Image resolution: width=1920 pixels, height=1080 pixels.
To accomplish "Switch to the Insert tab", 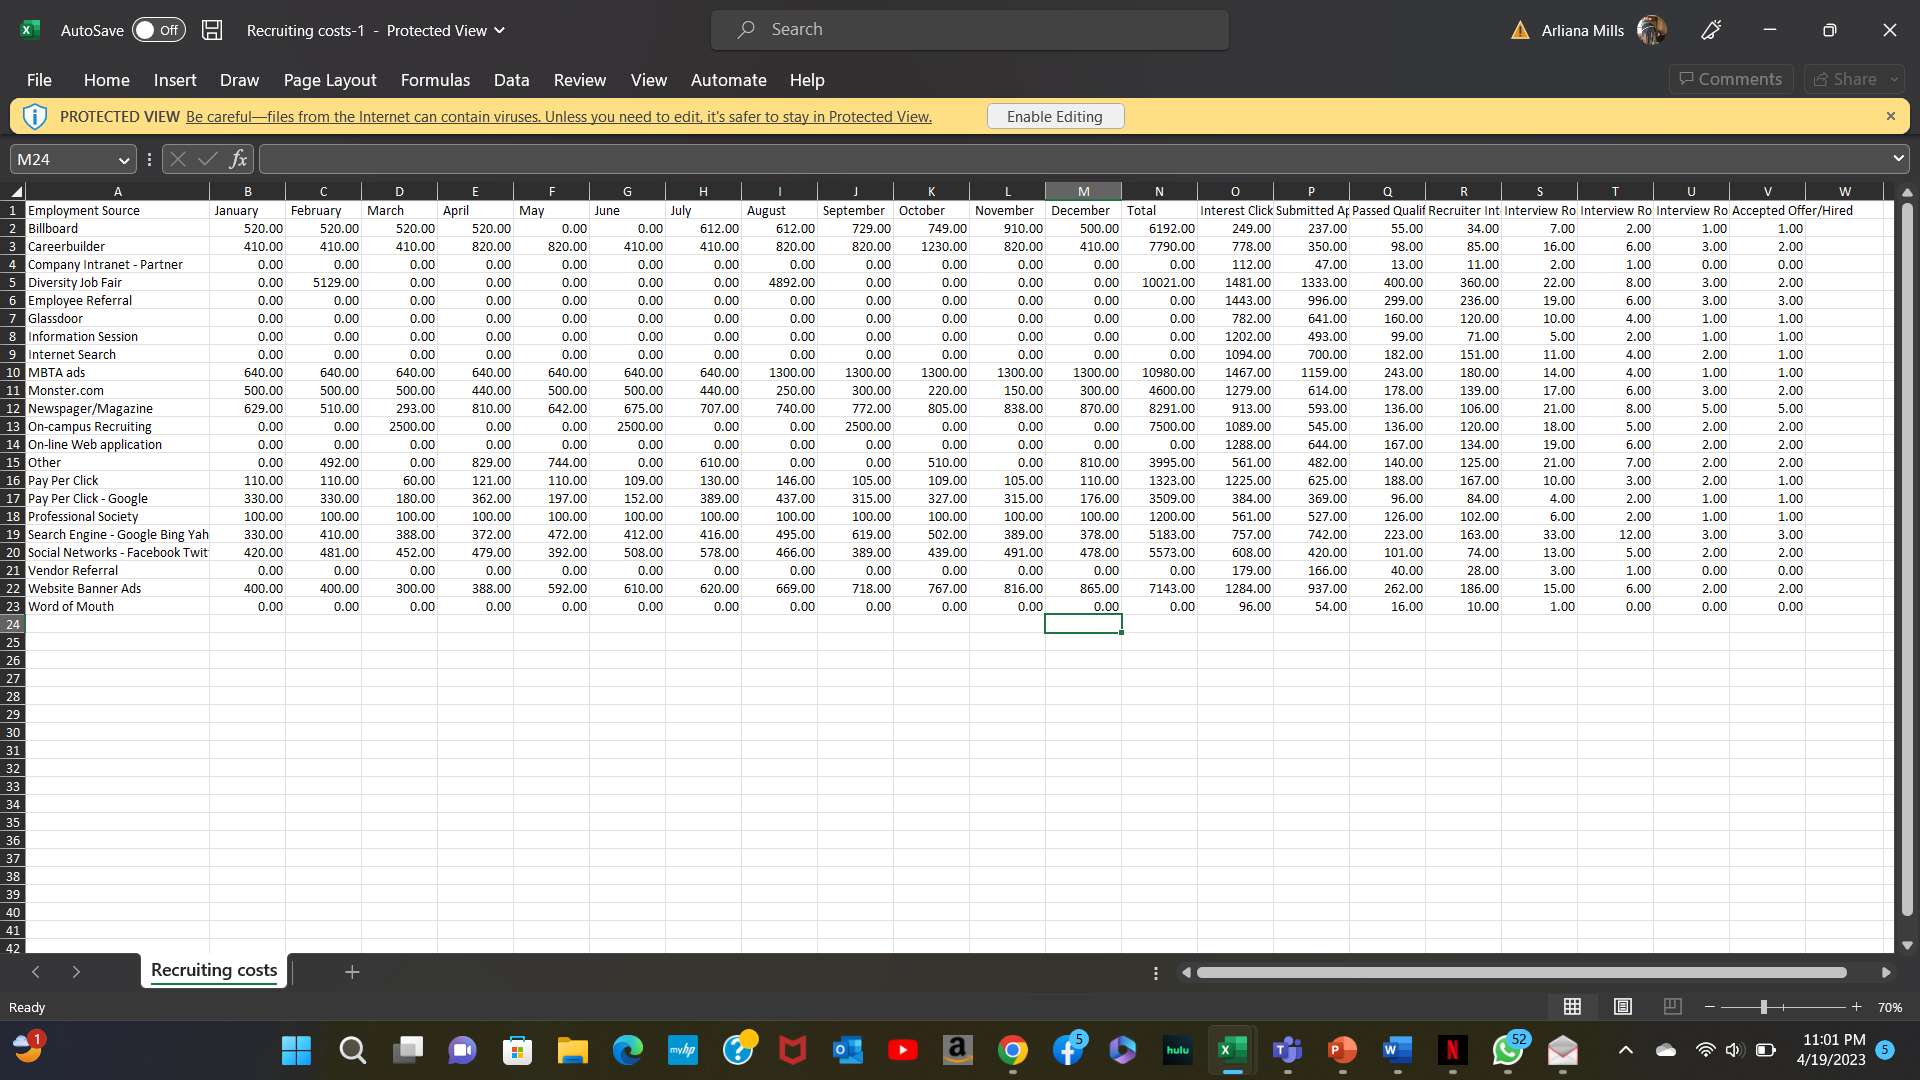I will pos(175,80).
